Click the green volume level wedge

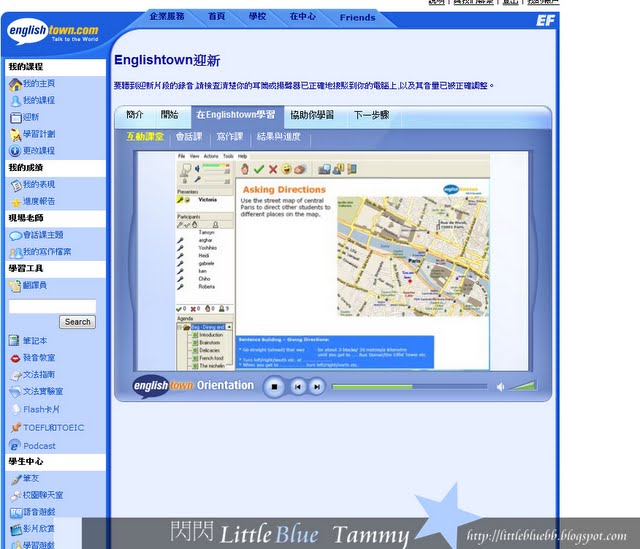(x=523, y=385)
